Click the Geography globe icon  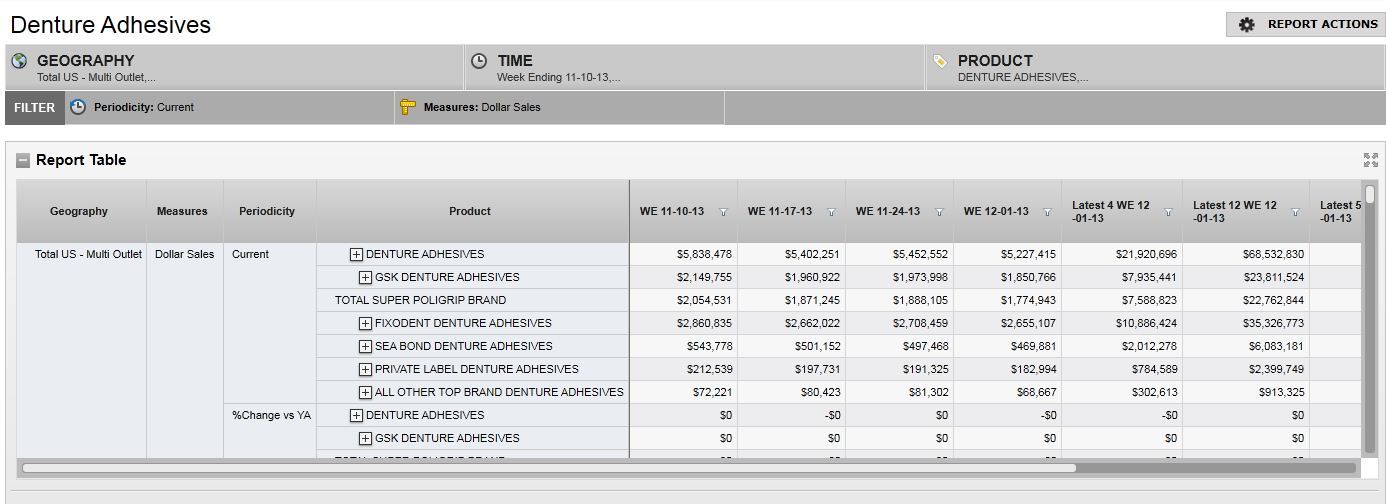pos(19,61)
